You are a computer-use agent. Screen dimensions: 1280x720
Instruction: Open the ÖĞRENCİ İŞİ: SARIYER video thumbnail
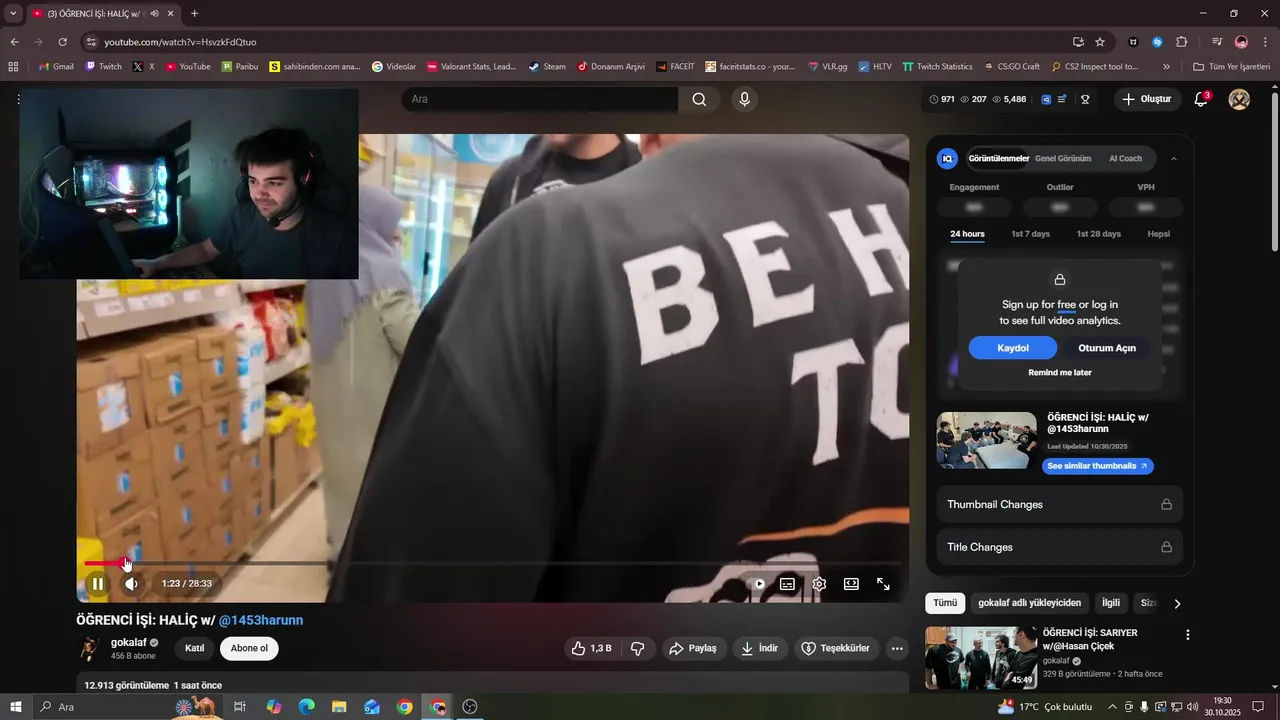(981, 658)
